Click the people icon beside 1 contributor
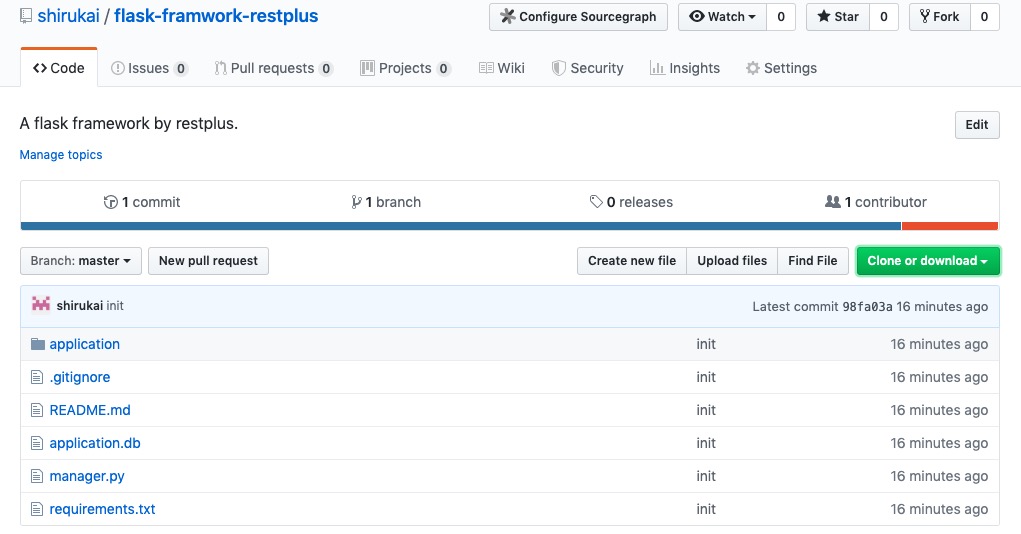 833,202
